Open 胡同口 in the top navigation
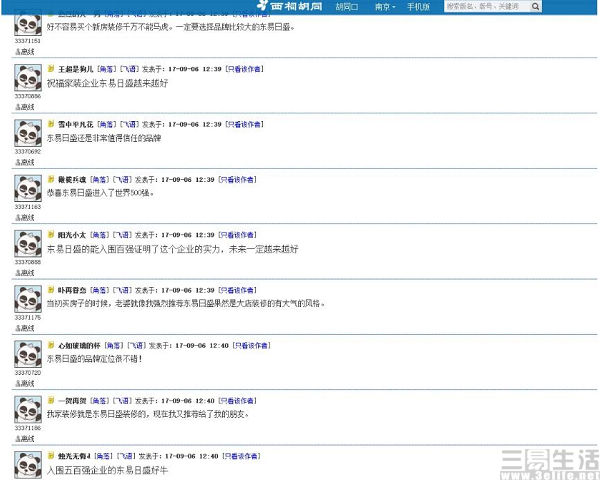The width and height of the screenshot is (600, 480). coord(347,7)
